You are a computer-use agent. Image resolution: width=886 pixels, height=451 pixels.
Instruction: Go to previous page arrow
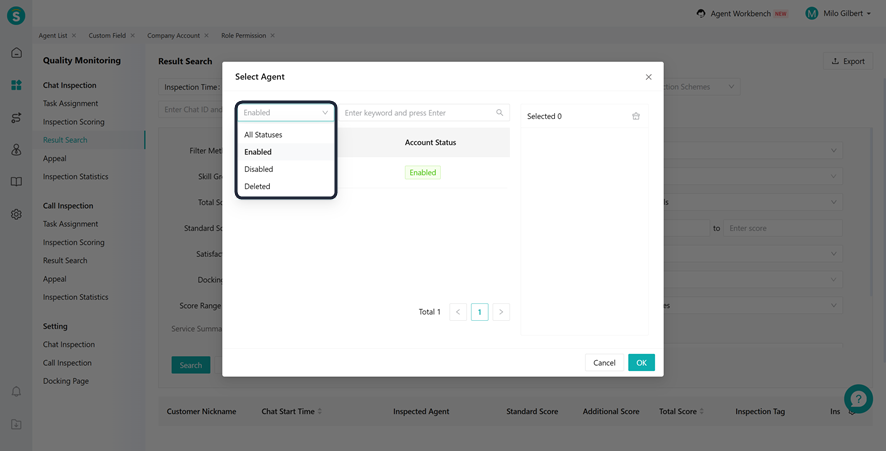point(458,312)
